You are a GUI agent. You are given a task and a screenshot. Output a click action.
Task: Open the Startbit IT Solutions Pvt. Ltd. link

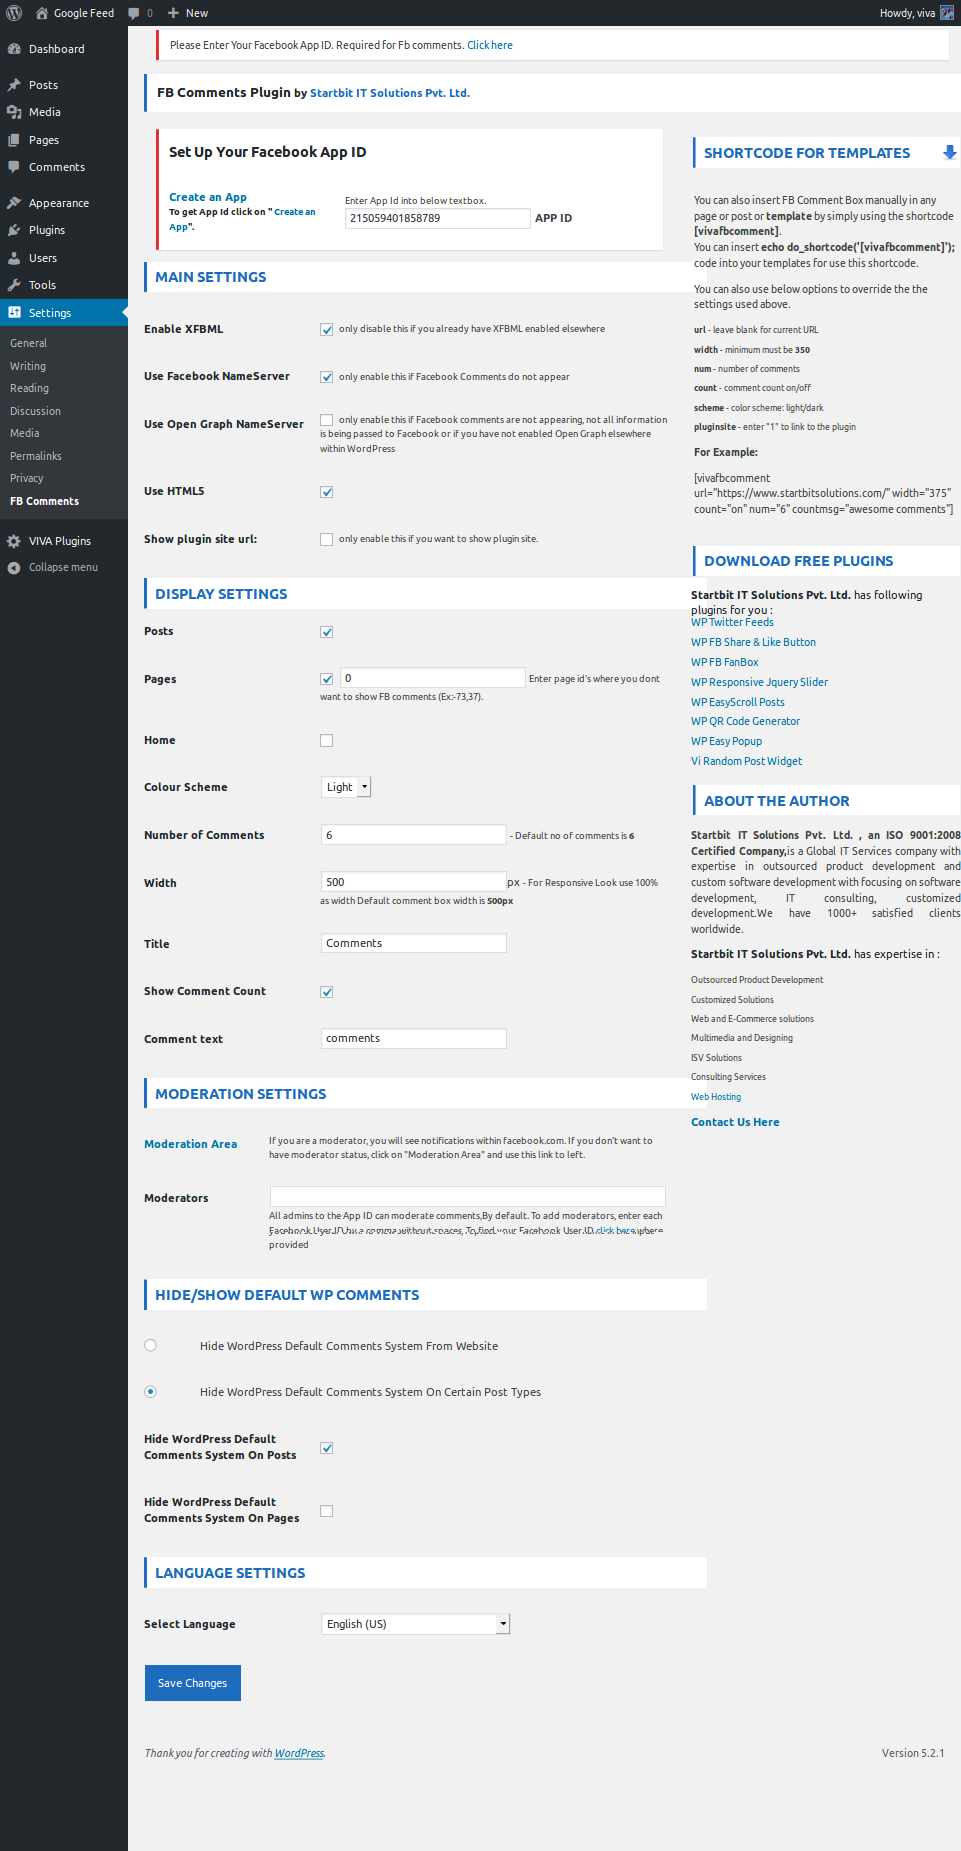[390, 93]
